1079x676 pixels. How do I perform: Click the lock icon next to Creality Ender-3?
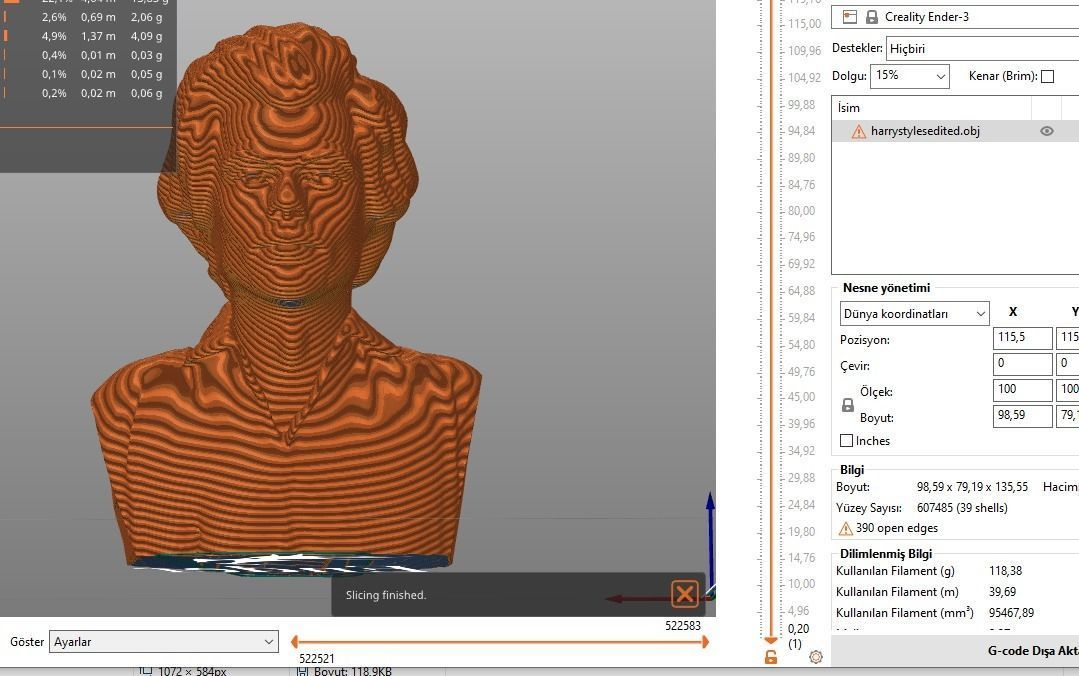[871, 17]
